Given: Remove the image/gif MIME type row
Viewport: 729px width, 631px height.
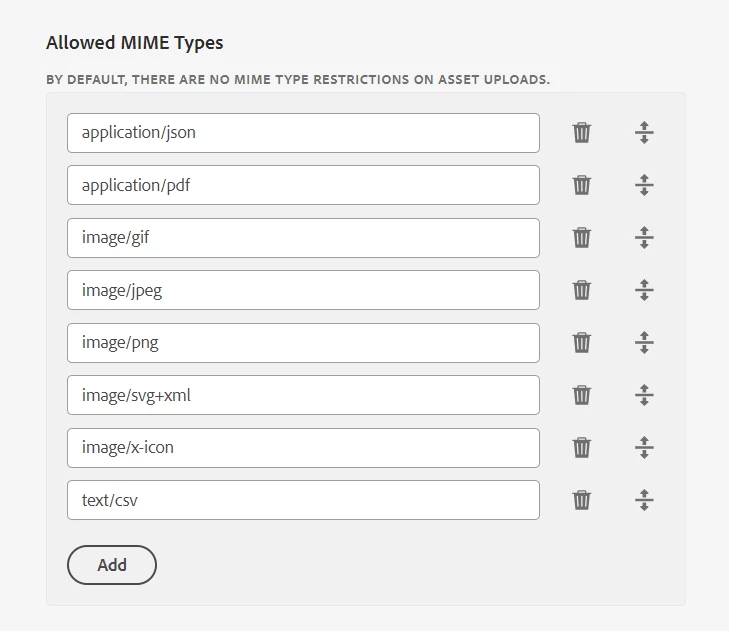Looking at the screenshot, I should pyautogui.click(x=581, y=238).
